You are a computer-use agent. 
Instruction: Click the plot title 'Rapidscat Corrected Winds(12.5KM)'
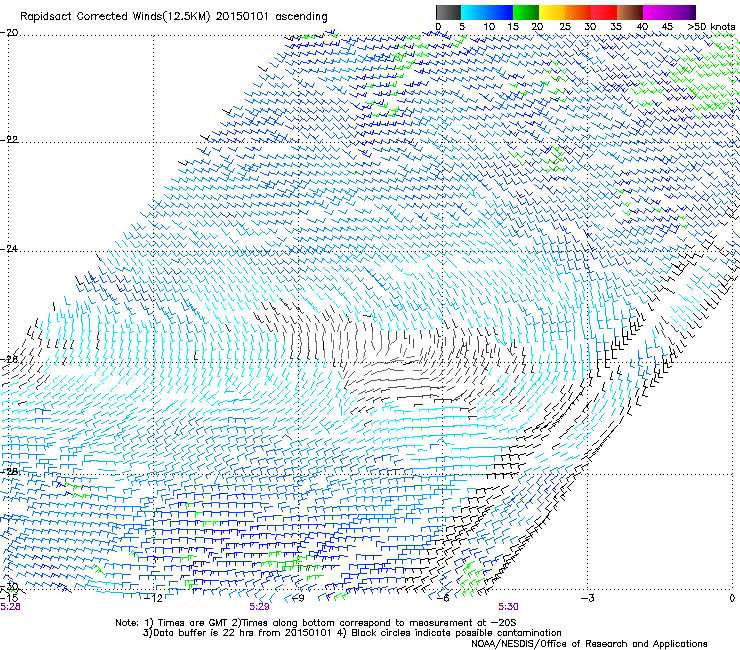pos(115,17)
